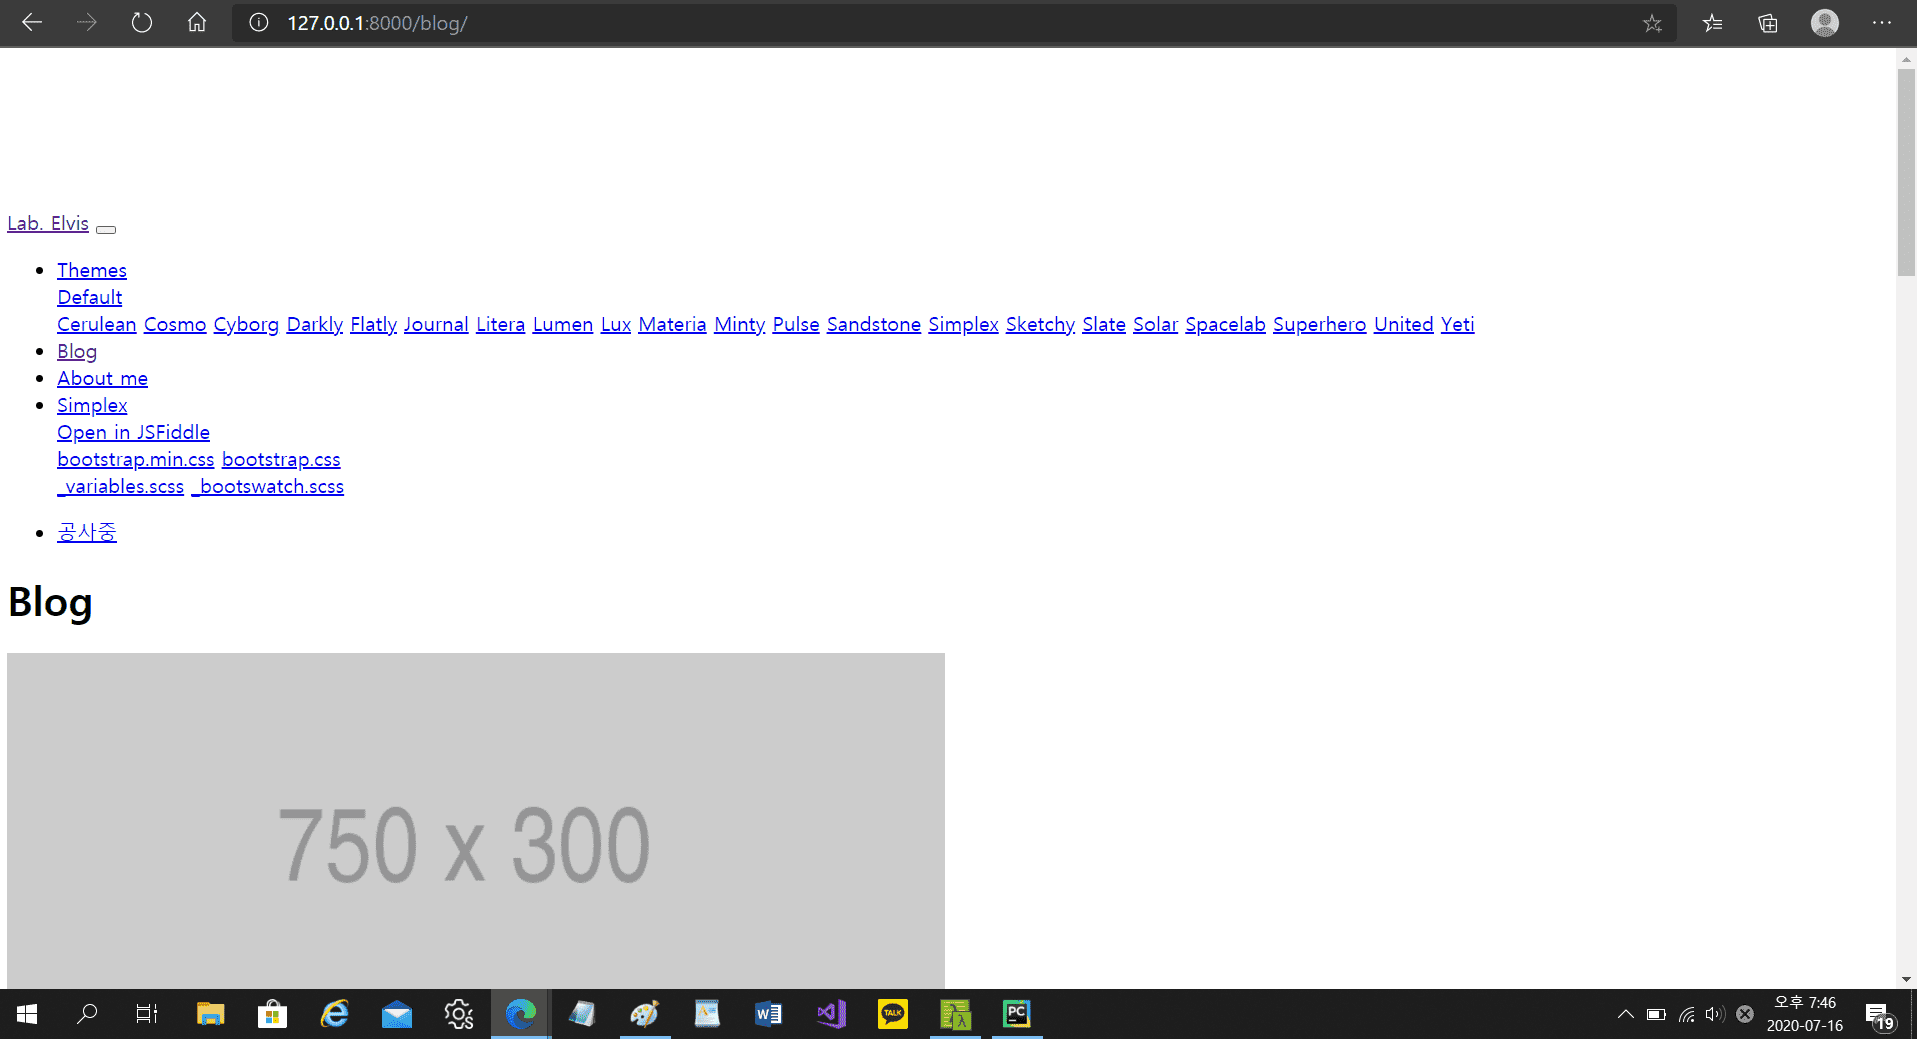Click the page vertical scrollbar thumb
The height and width of the screenshot is (1039, 1917).
tap(1906, 172)
